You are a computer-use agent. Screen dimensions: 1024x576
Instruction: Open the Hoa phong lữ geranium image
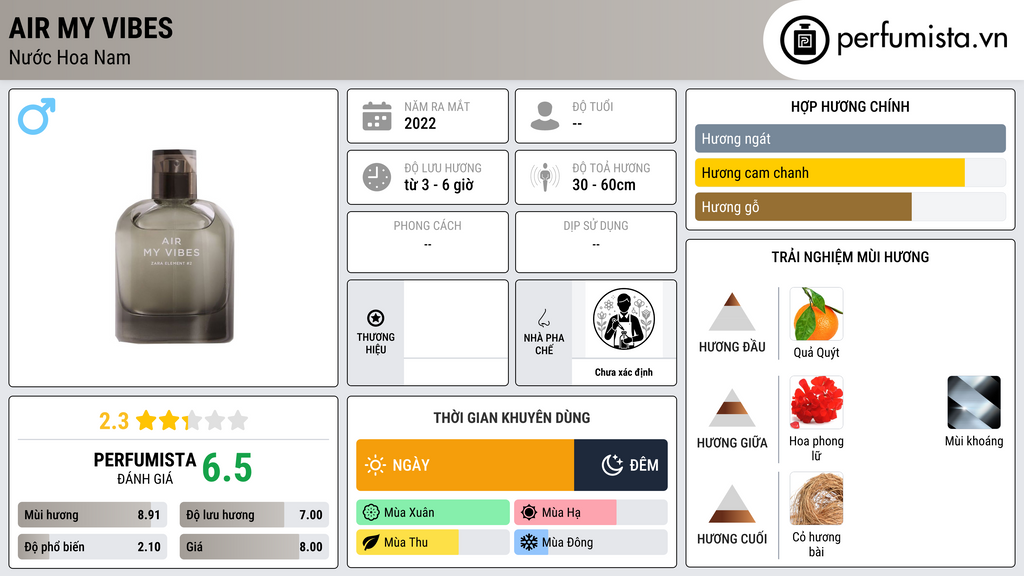pos(816,402)
